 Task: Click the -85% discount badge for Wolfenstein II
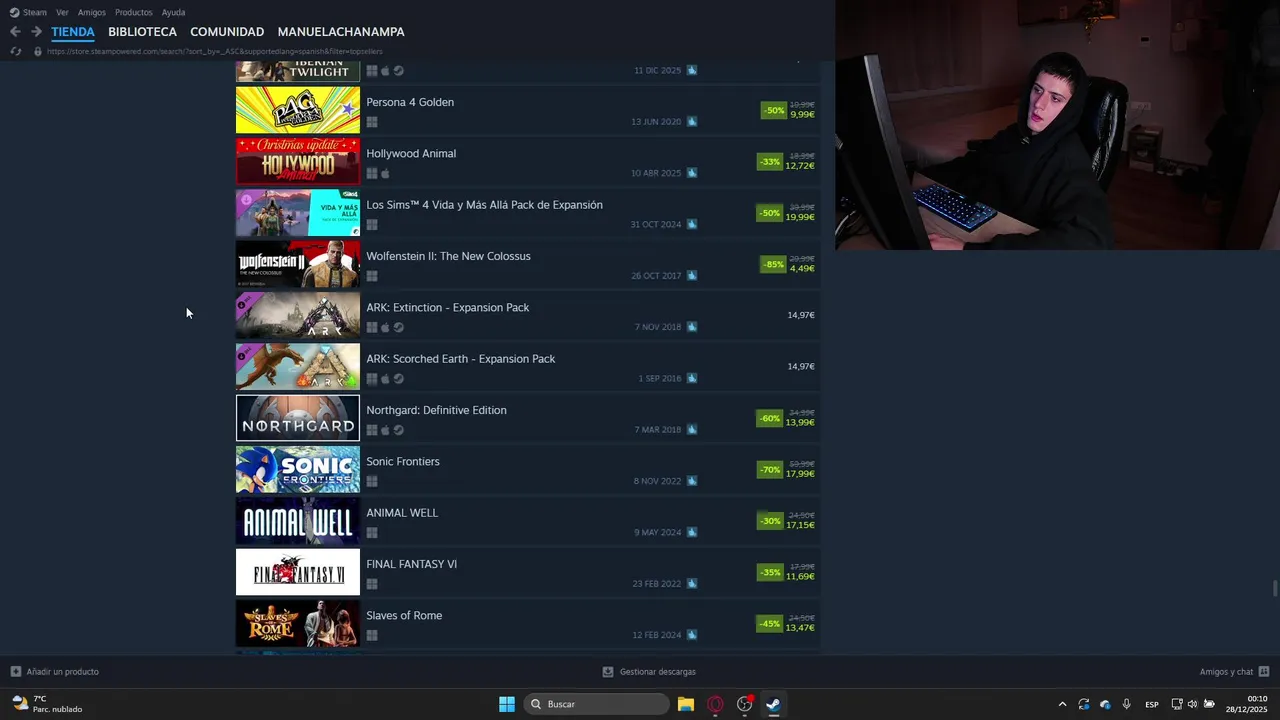tap(773, 264)
